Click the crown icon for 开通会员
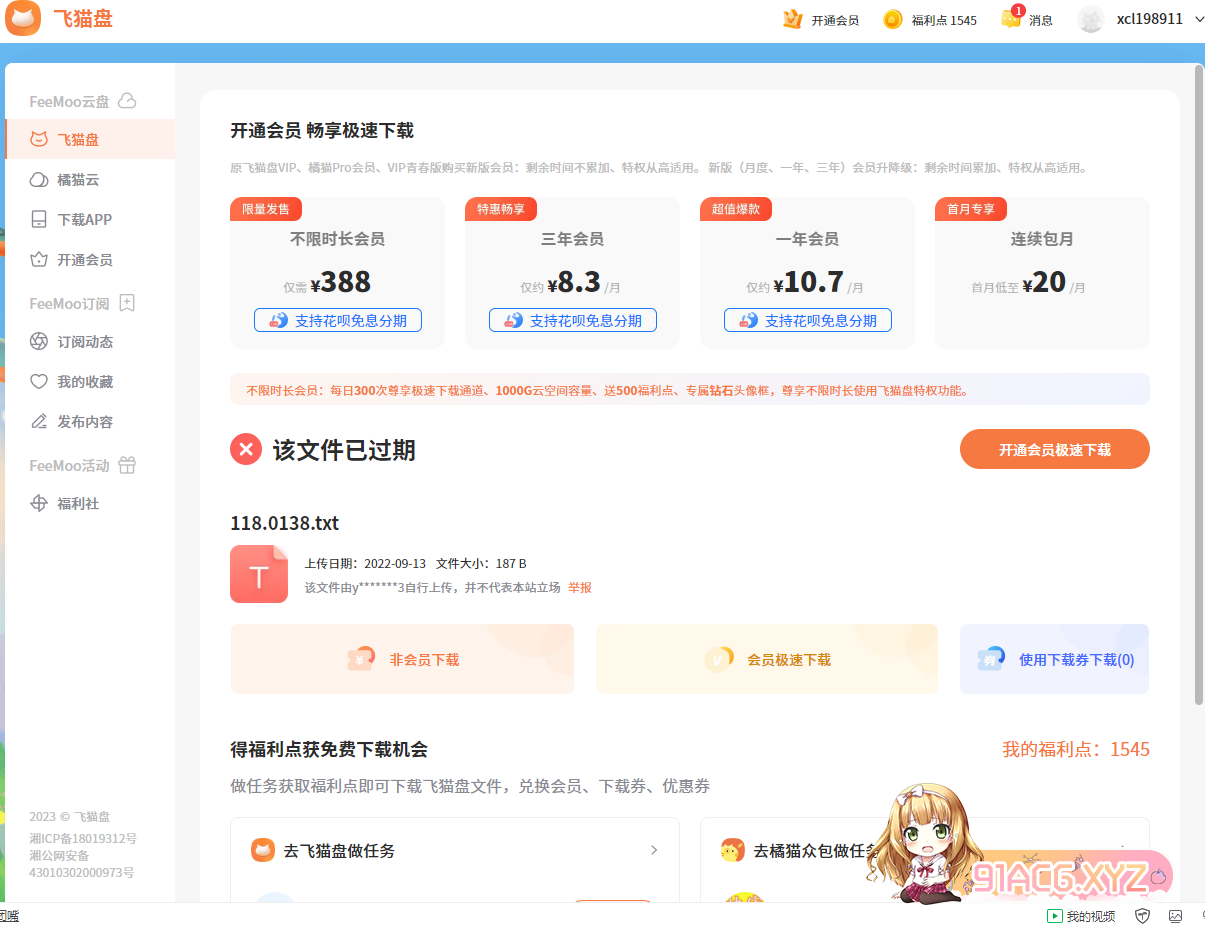The height and width of the screenshot is (926, 1205). (x=793, y=19)
